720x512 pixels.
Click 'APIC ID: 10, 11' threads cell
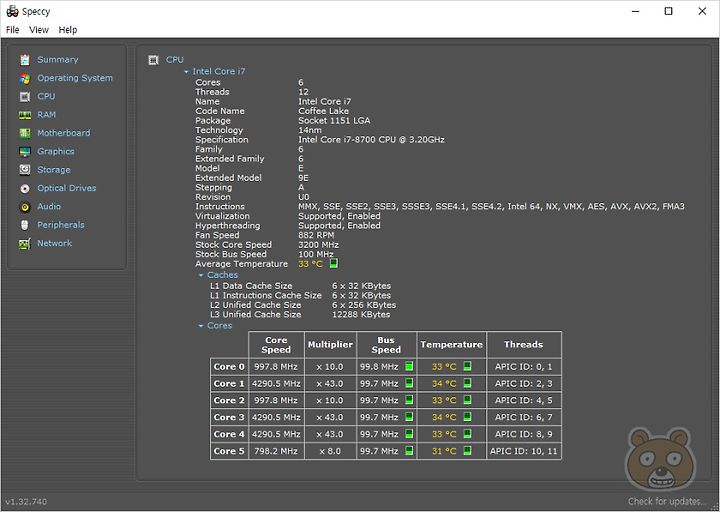tap(523, 451)
